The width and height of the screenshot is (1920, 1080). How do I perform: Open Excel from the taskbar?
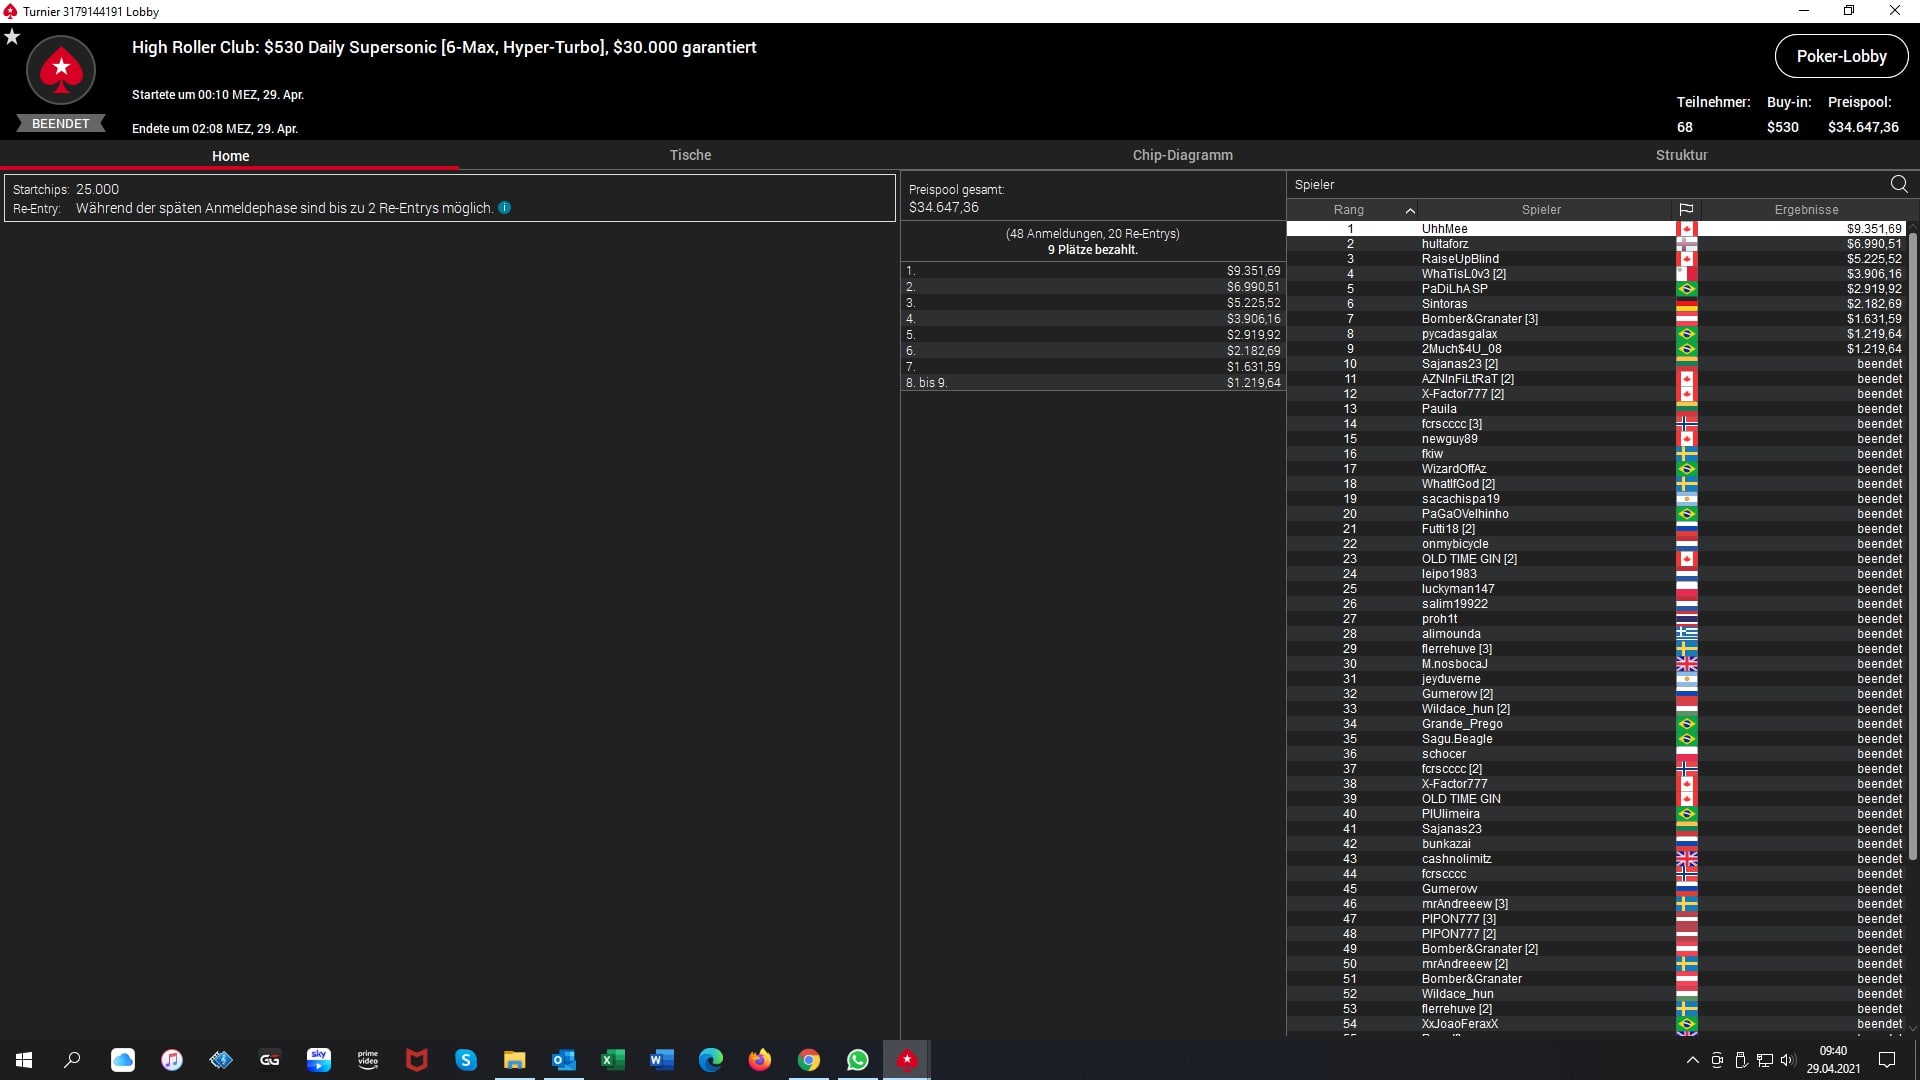pos(612,1060)
